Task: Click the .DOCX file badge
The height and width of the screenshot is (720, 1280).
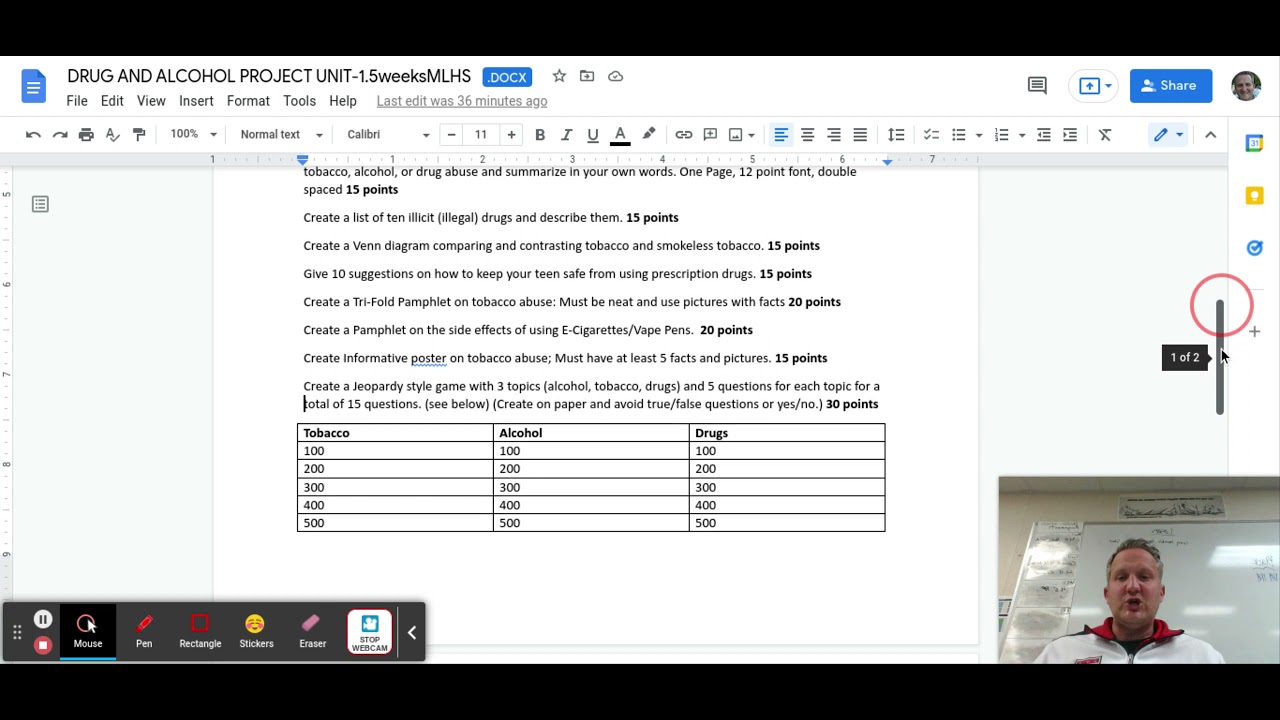Action: tap(507, 77)
